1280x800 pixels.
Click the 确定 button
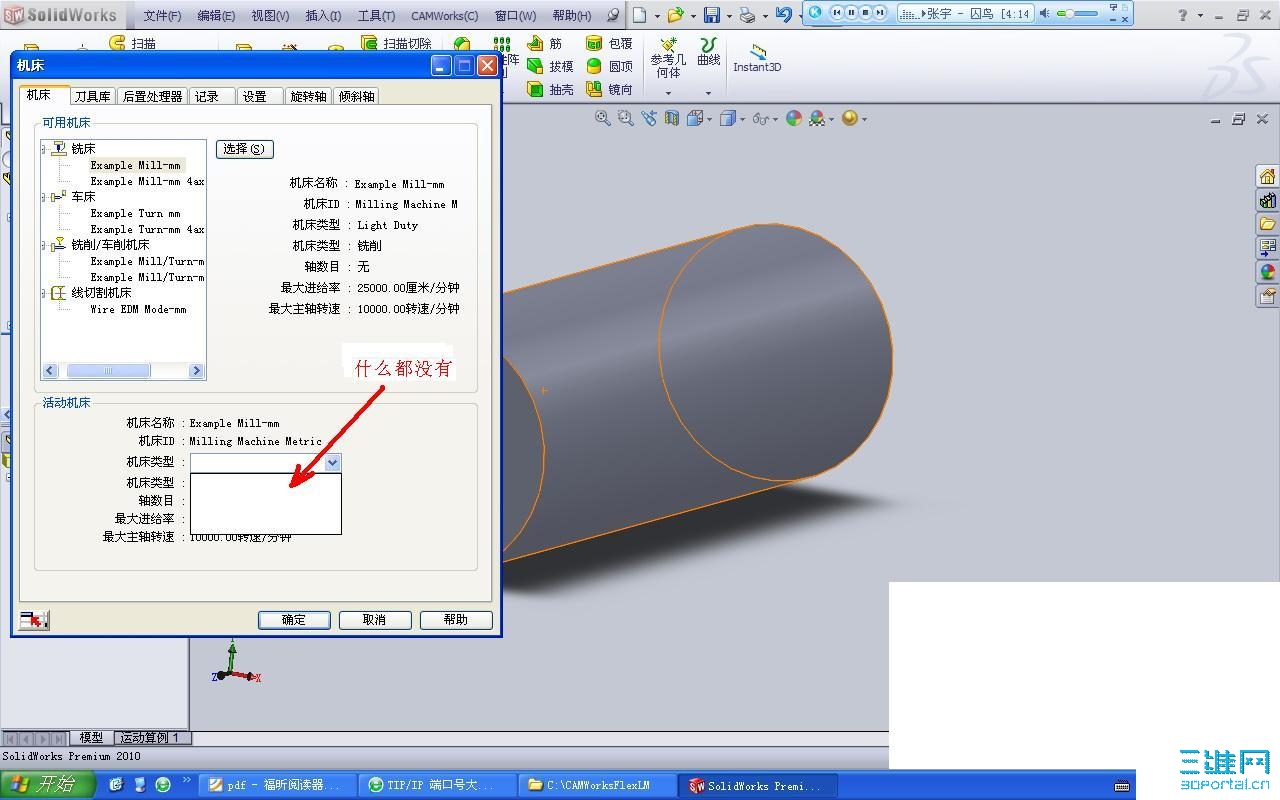294,620
